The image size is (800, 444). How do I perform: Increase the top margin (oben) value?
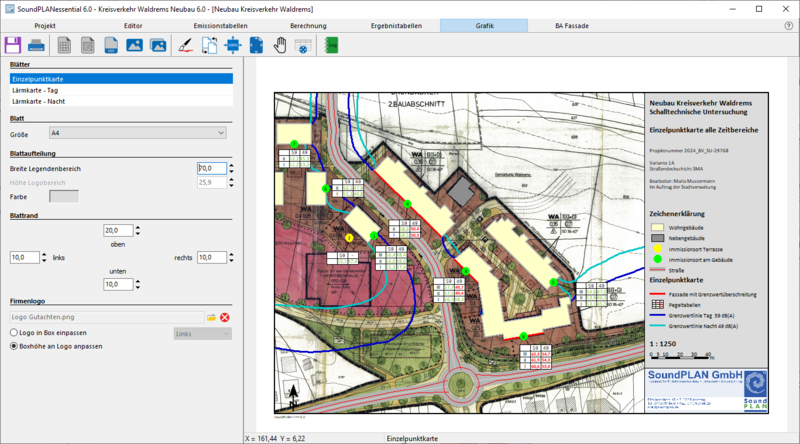pos(138,228)
